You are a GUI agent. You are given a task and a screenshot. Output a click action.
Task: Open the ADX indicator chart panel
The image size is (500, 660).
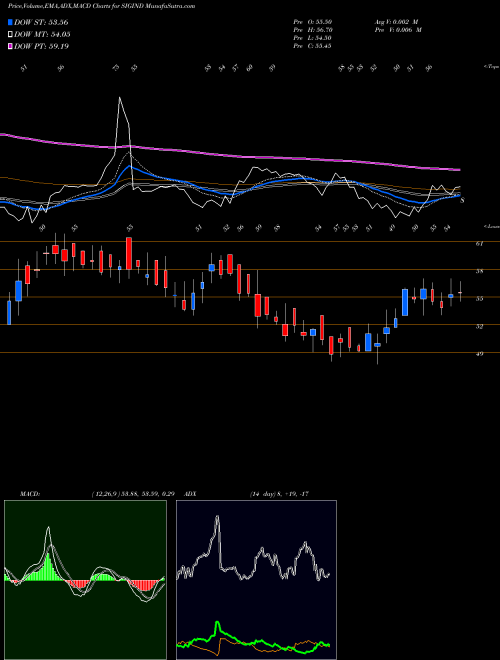(256, 580)
